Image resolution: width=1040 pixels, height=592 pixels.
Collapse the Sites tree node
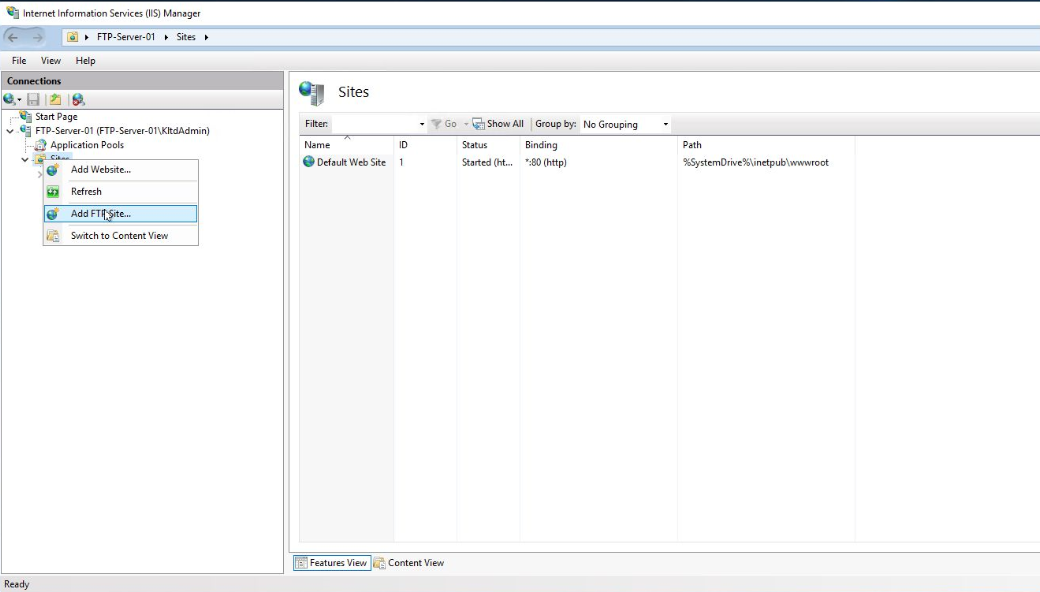(x=25, y=160)
